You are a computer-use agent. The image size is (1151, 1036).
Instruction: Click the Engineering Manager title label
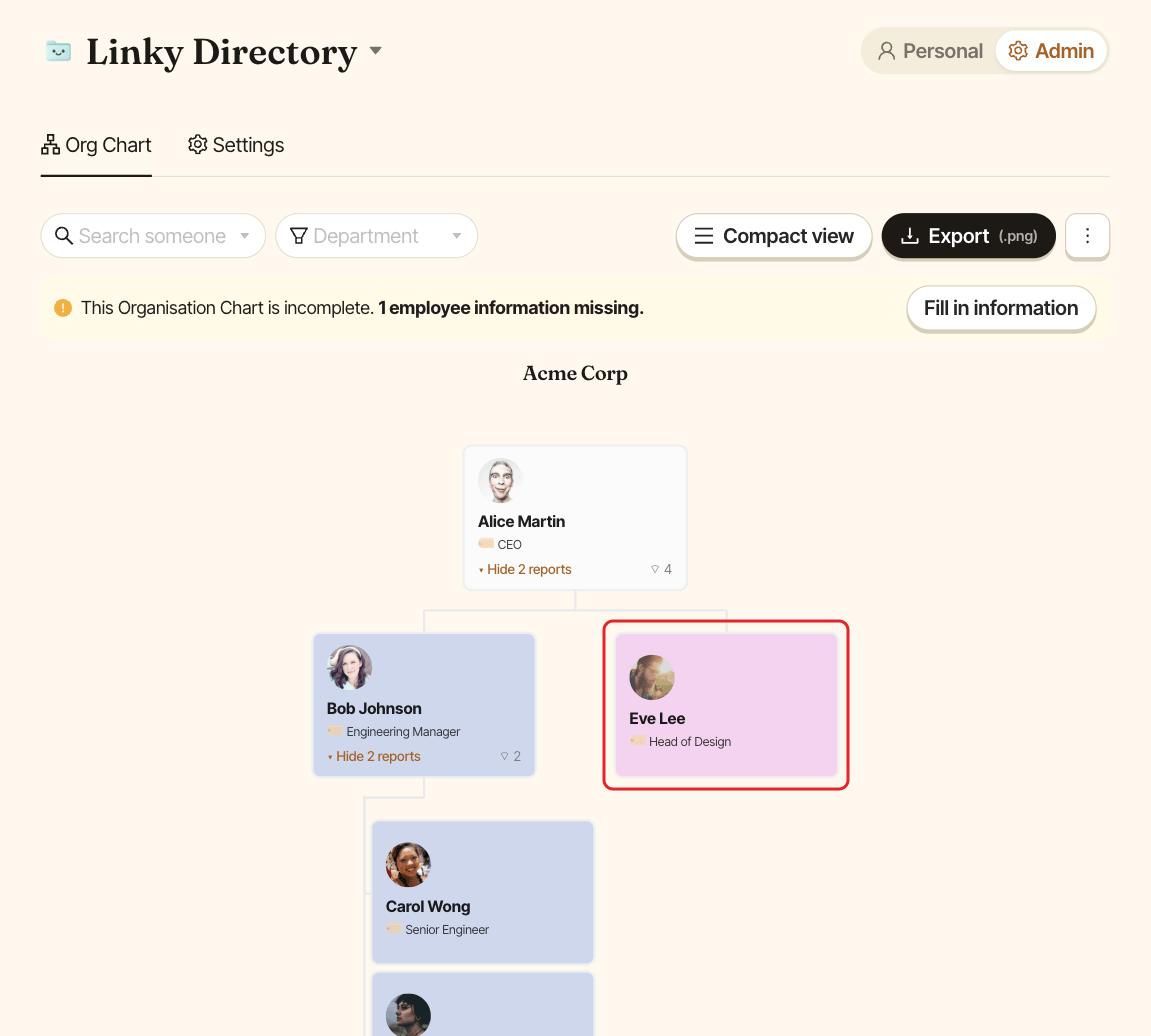point(403,731)
